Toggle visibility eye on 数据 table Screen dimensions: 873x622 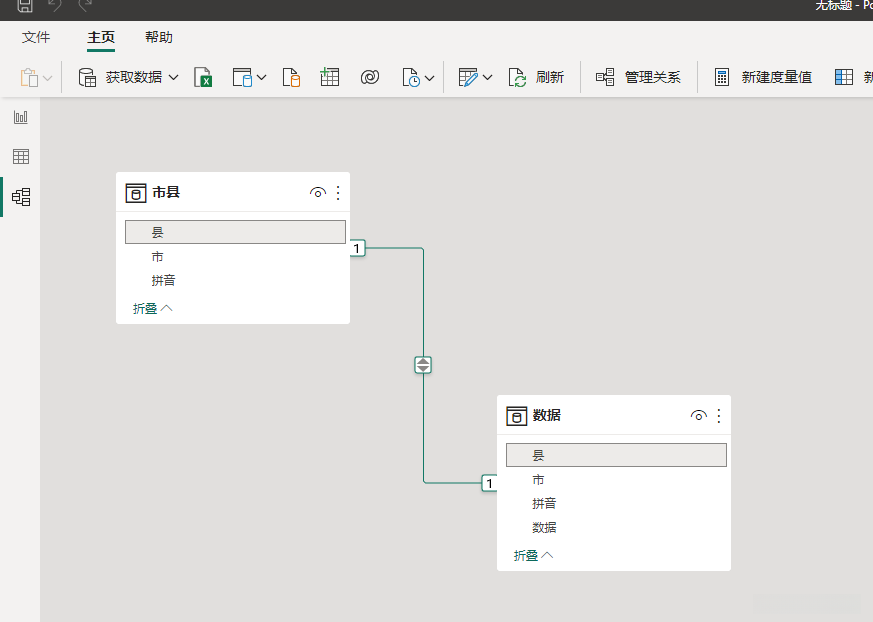tap(698, 415)
